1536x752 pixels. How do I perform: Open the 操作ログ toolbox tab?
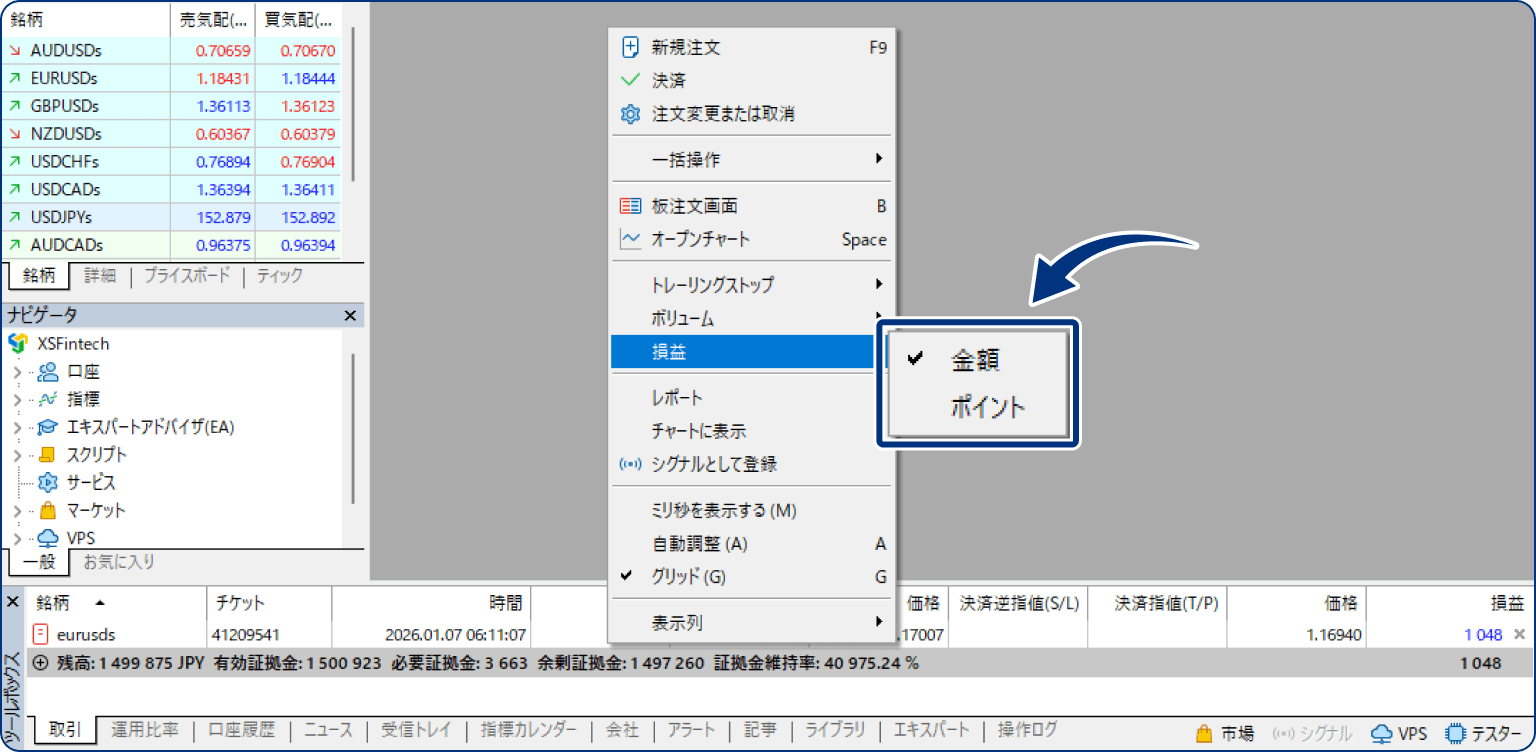click(x=1027, y=731)
